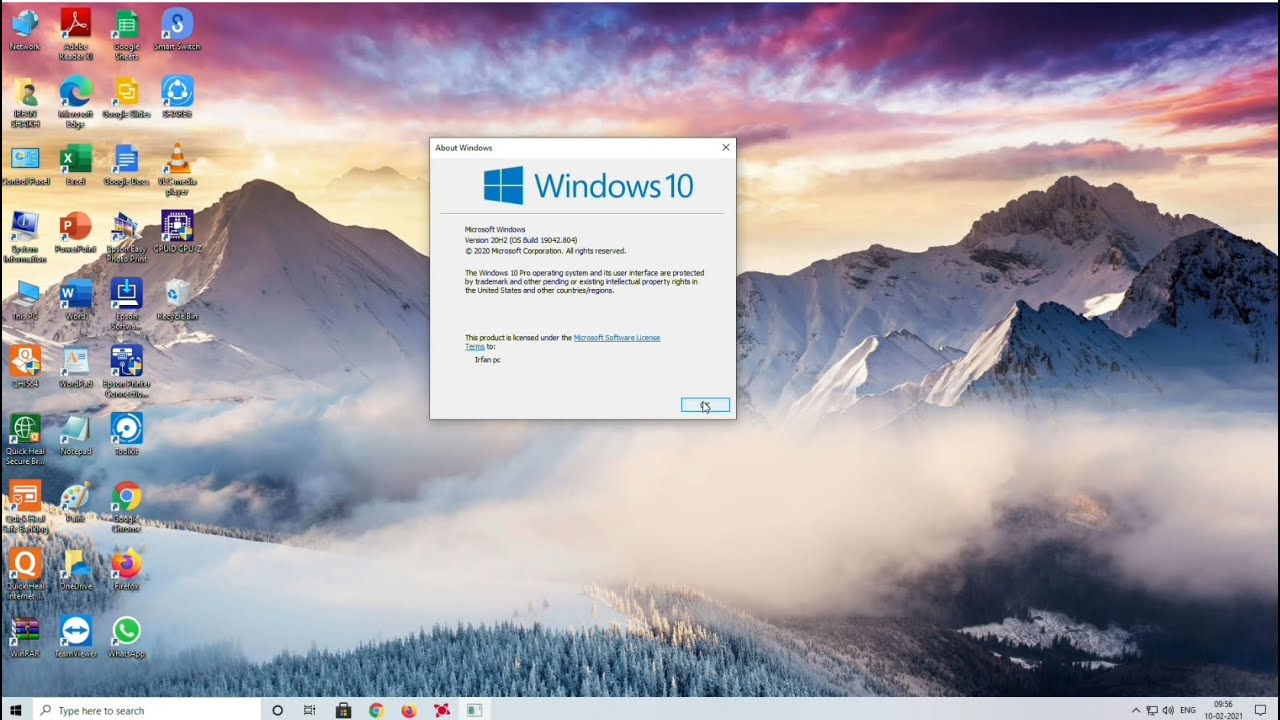The height and width of the screenshot is (720, 1280).
Task: Open Google Docs desktop shortcut
Action: click(126, 165)
